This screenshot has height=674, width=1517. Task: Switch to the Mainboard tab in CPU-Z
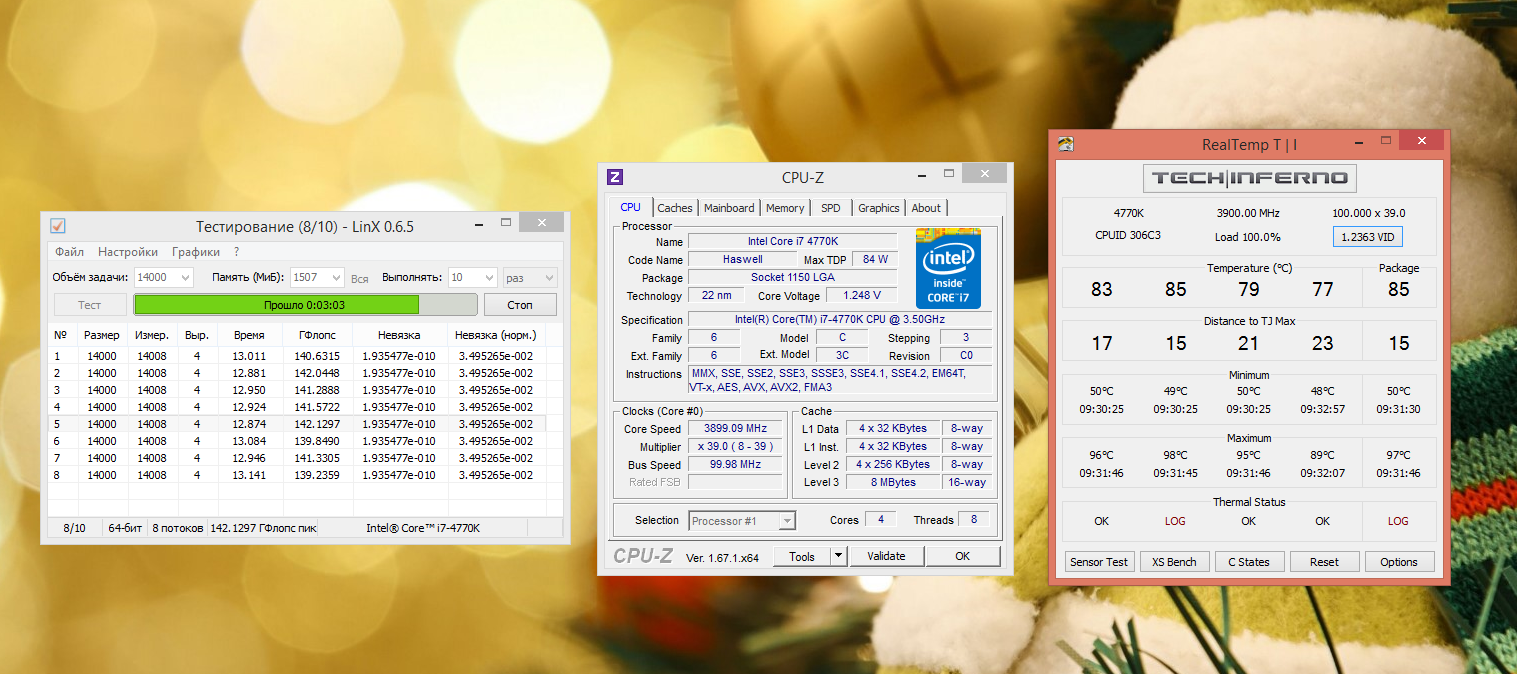(x=729, y=208)
